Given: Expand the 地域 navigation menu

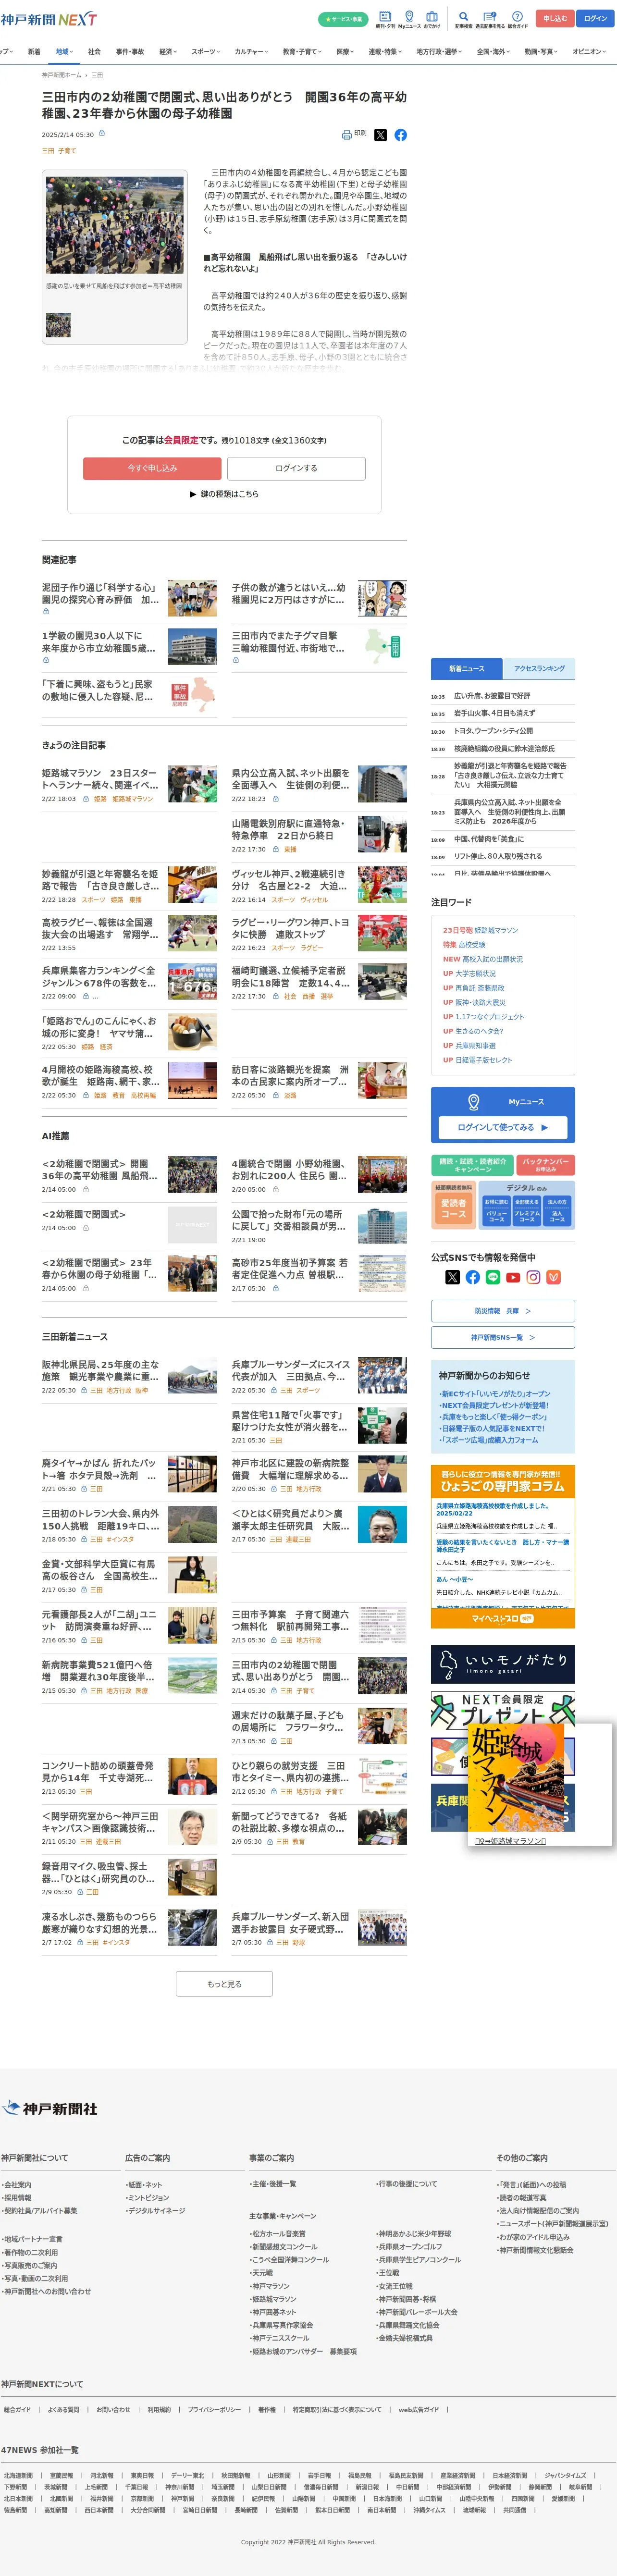Looking at the screenshot, I should [x=64, y=51].
